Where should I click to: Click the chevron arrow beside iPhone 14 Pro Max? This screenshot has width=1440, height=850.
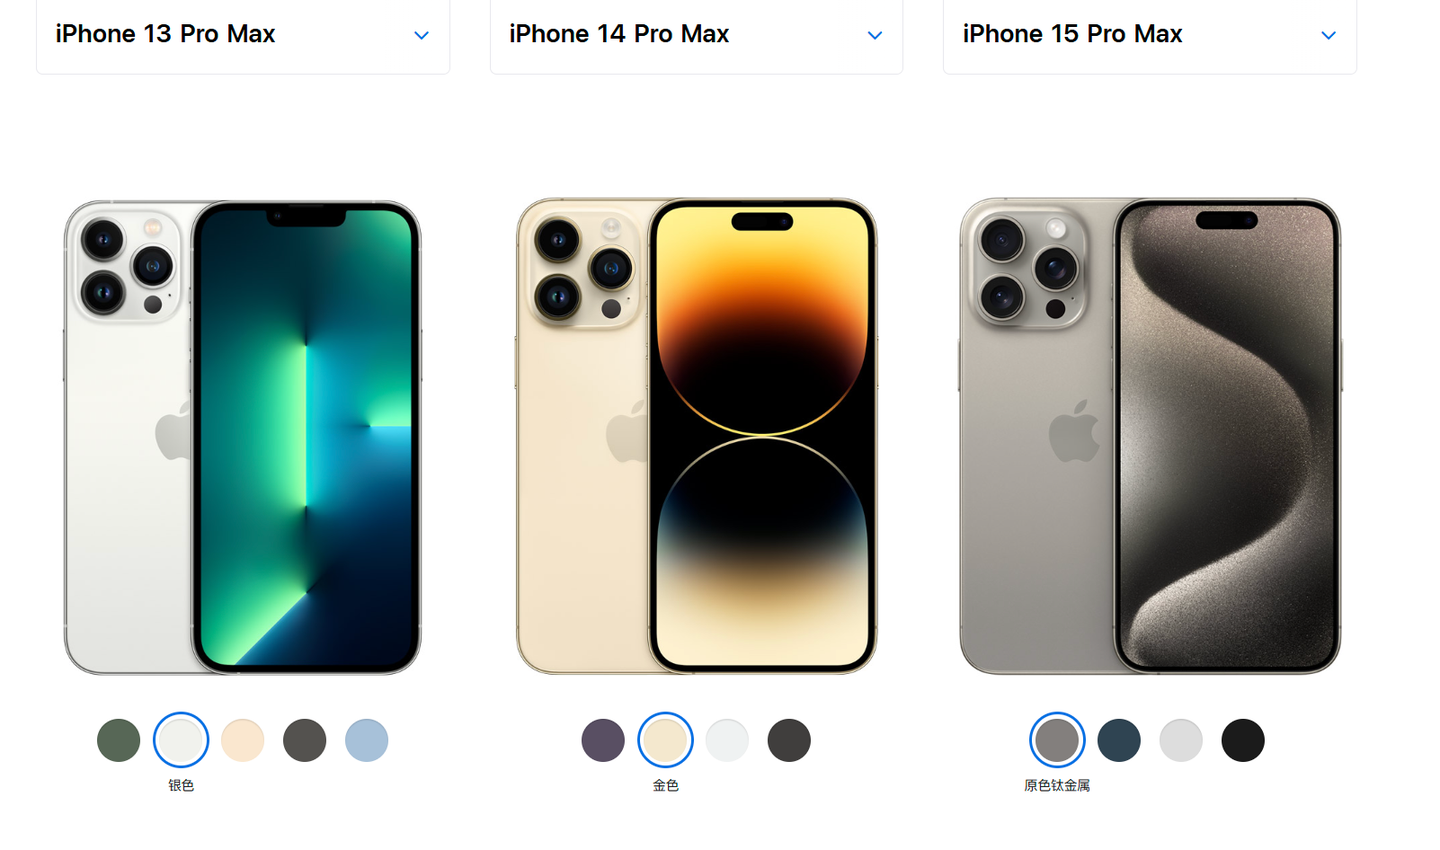pos(875,35)
